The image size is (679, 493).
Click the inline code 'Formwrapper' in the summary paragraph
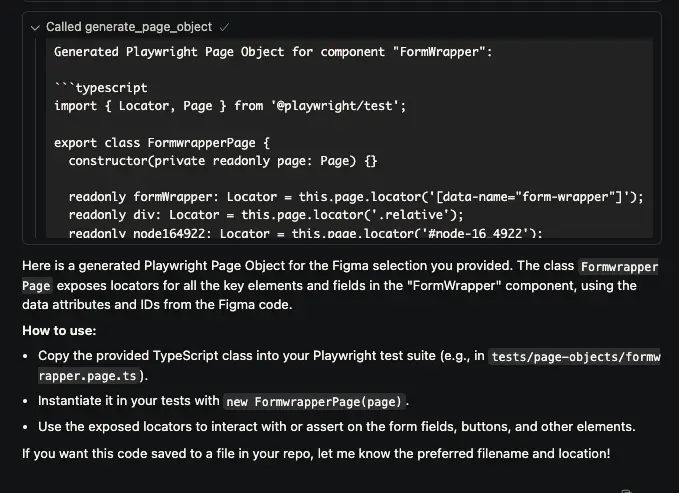[619, 266]
